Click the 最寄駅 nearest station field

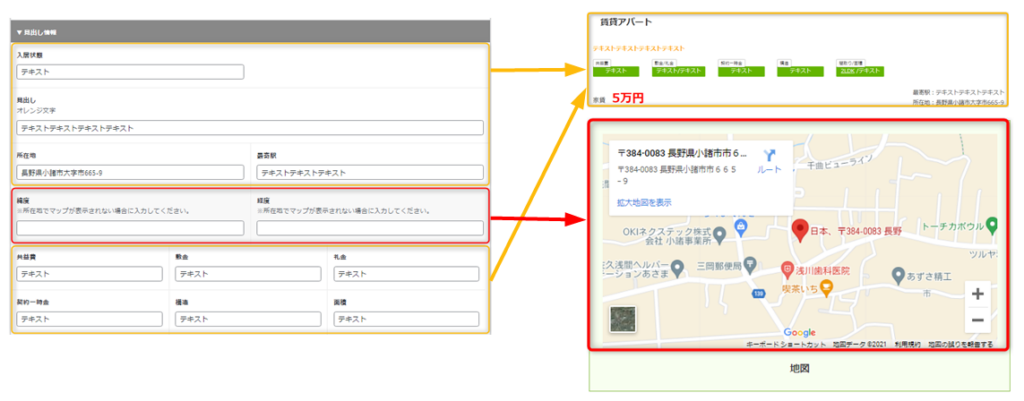pyautogui.click(x=369, y=172)
